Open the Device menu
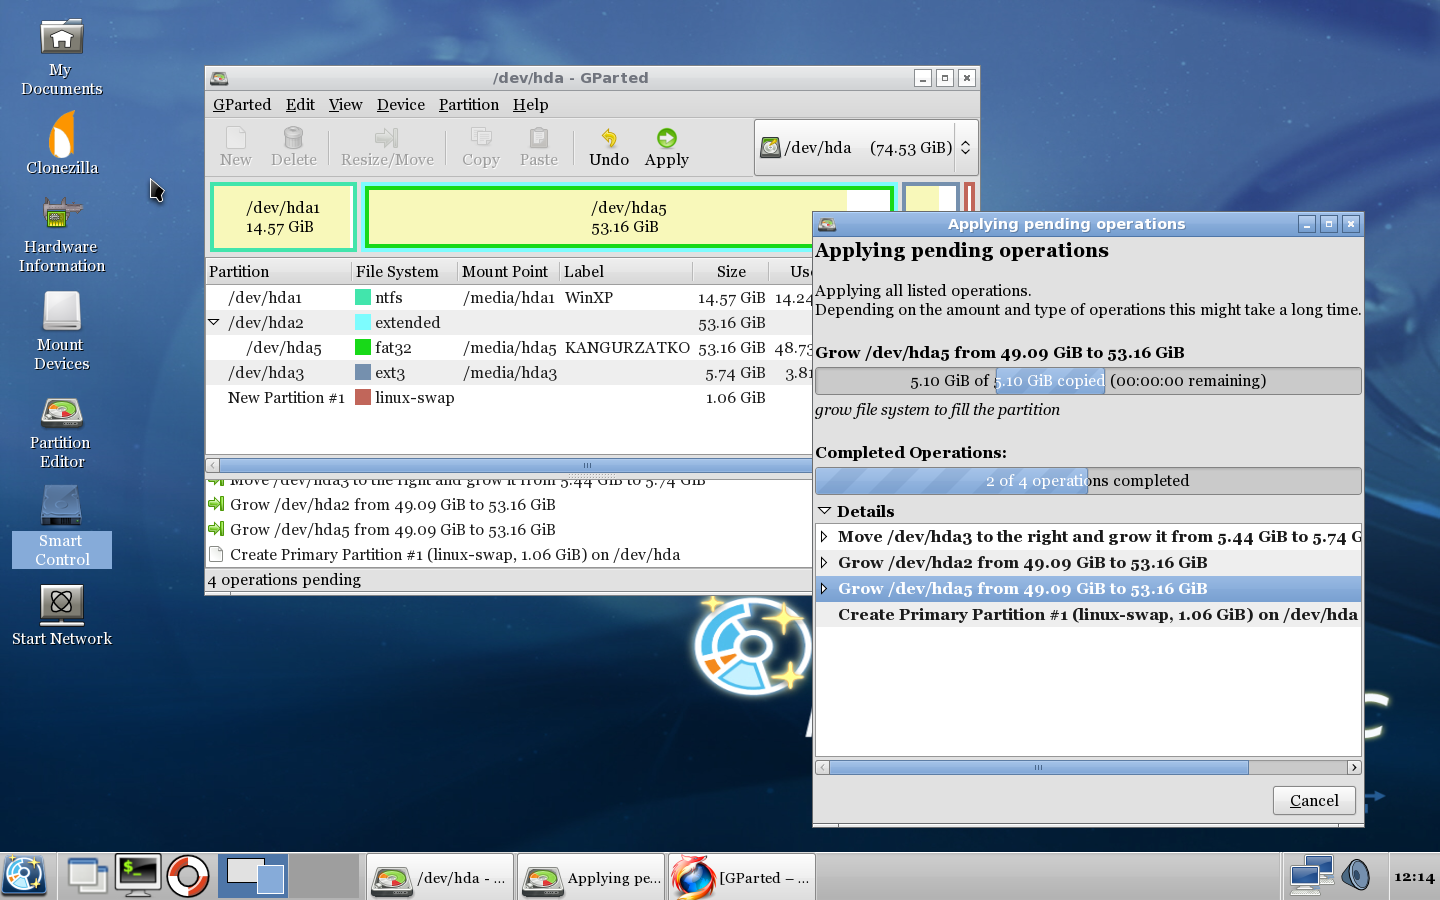Screen dimensions: 1440x900 [400, 104]
